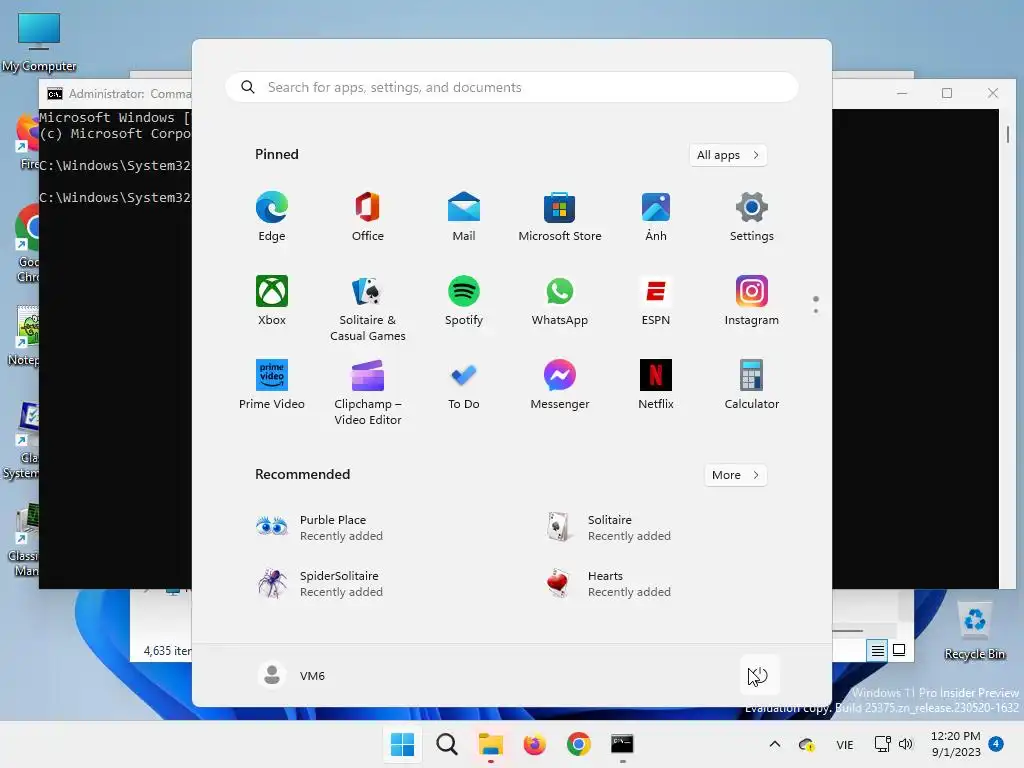Switch VIE input language indicator
Screen dimensions: 1024x768
coord(844,744)
